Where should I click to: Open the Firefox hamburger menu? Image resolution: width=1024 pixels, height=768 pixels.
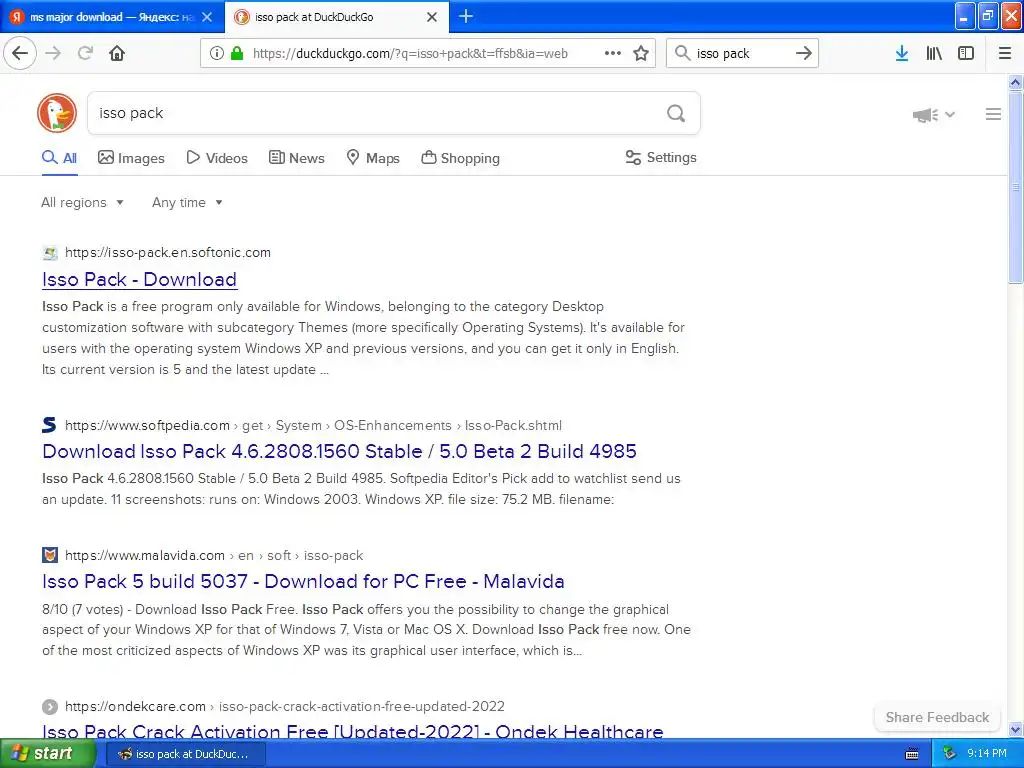tap(1005, 53)
